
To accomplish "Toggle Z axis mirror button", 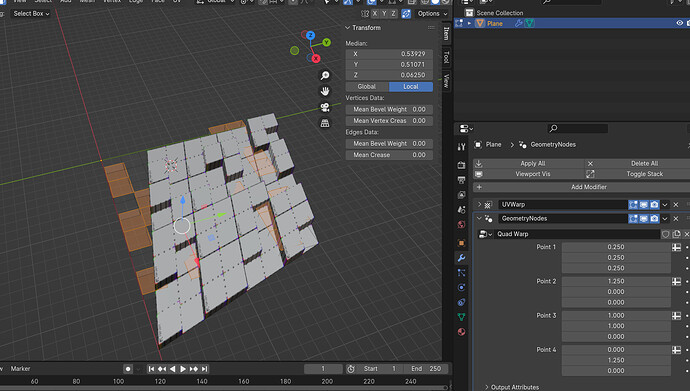I will click(393, 14).
